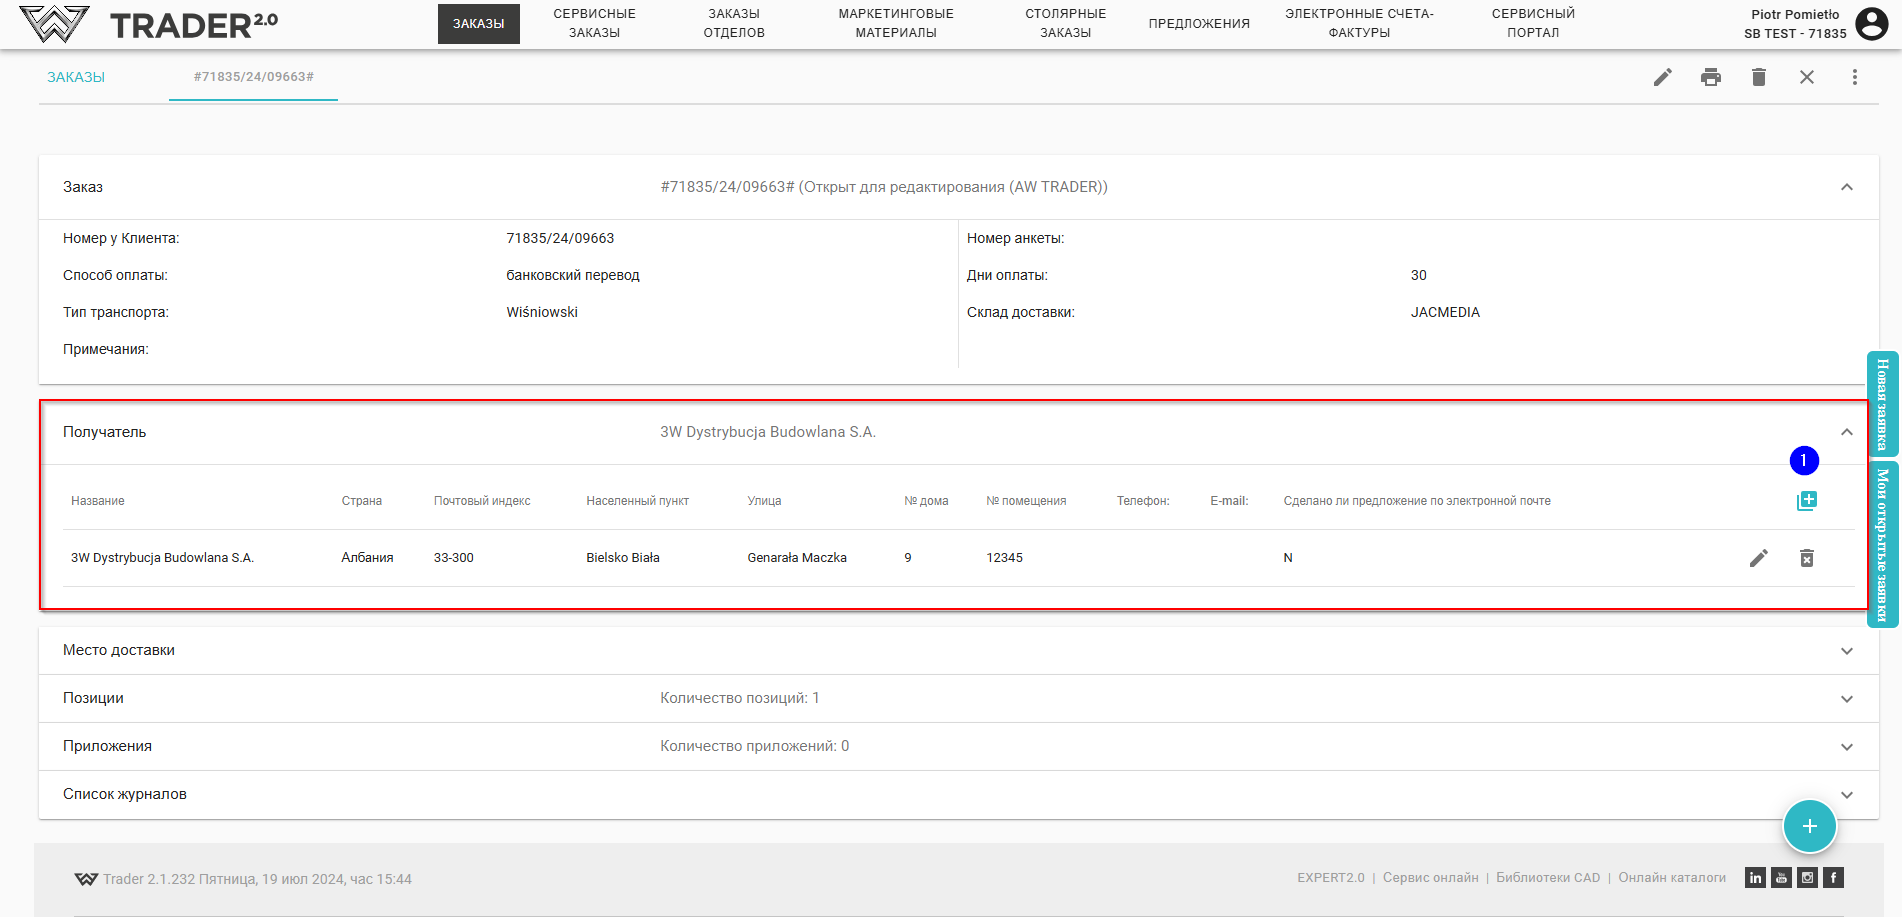The height and width of the screenshot is (917, 1902).
Task: Expand the Место доставки section
Action: (x=1846, y=651)
